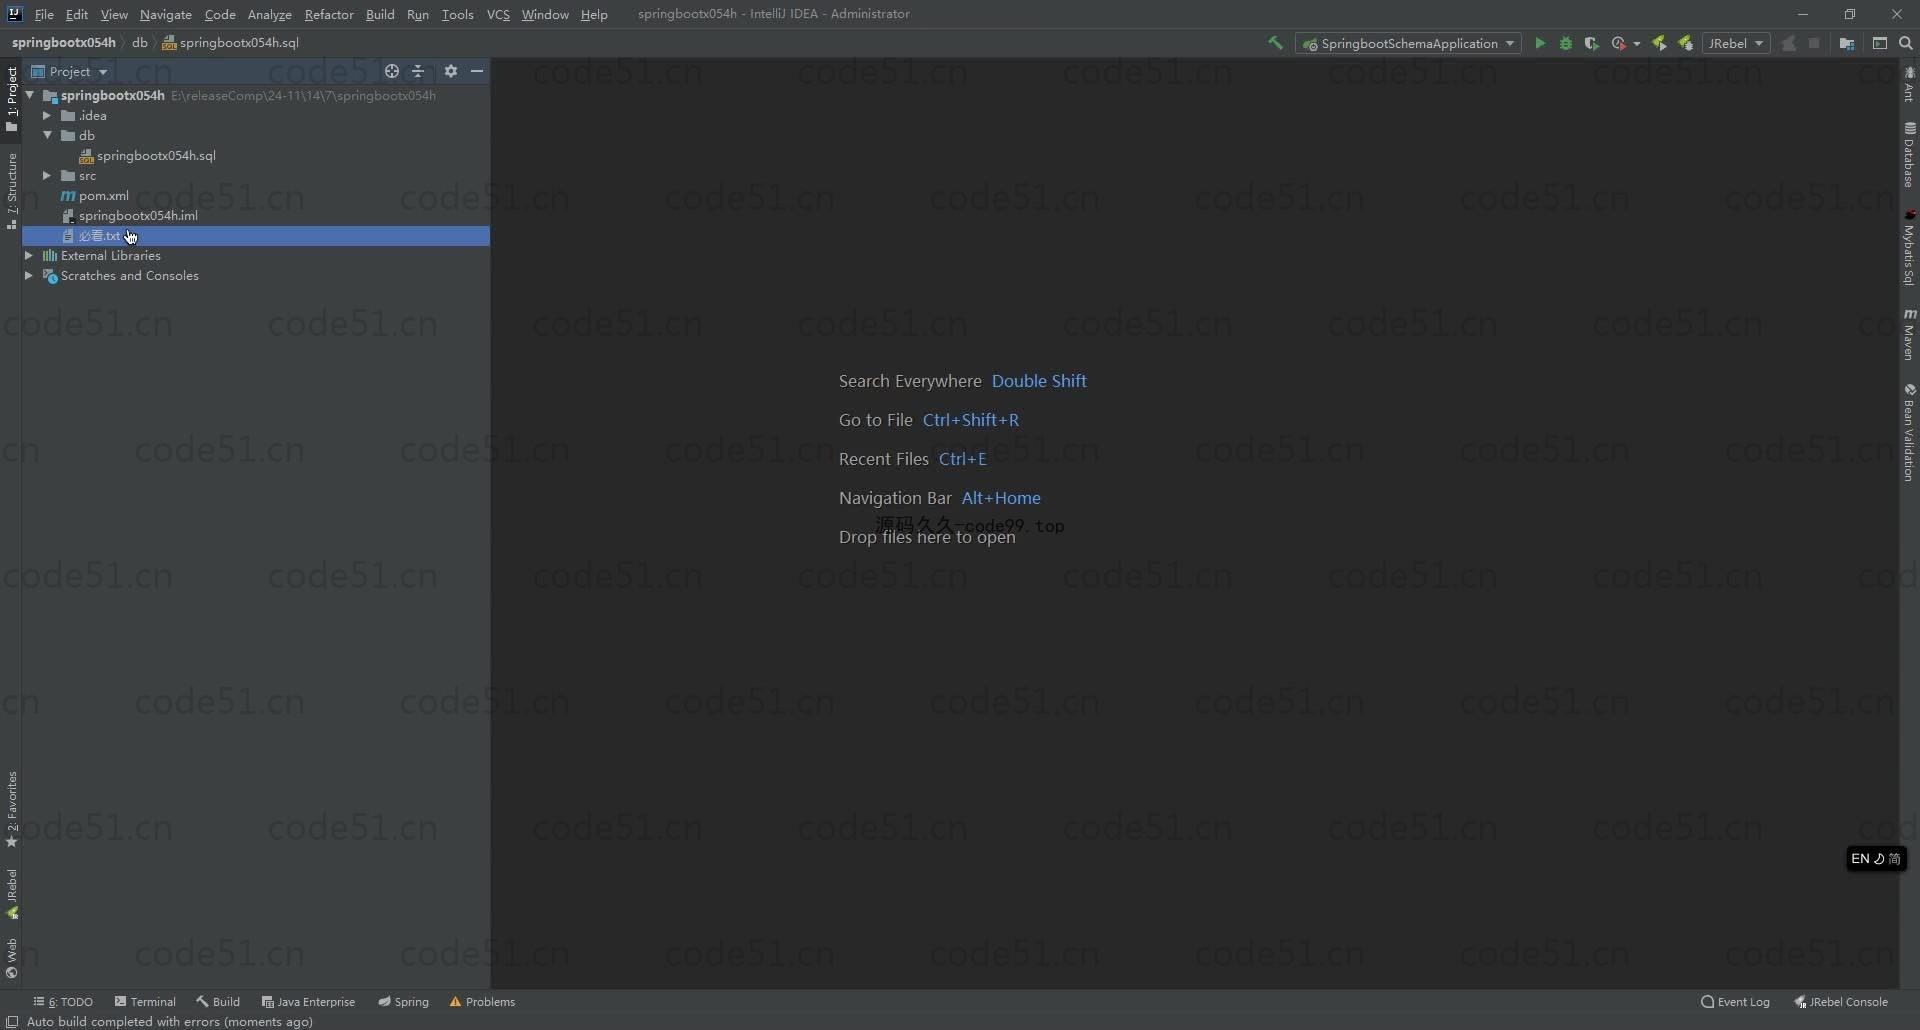This screenshot has height=1030, width=1920.
Task: Hide the Project tool window
Action: [477, 71]
